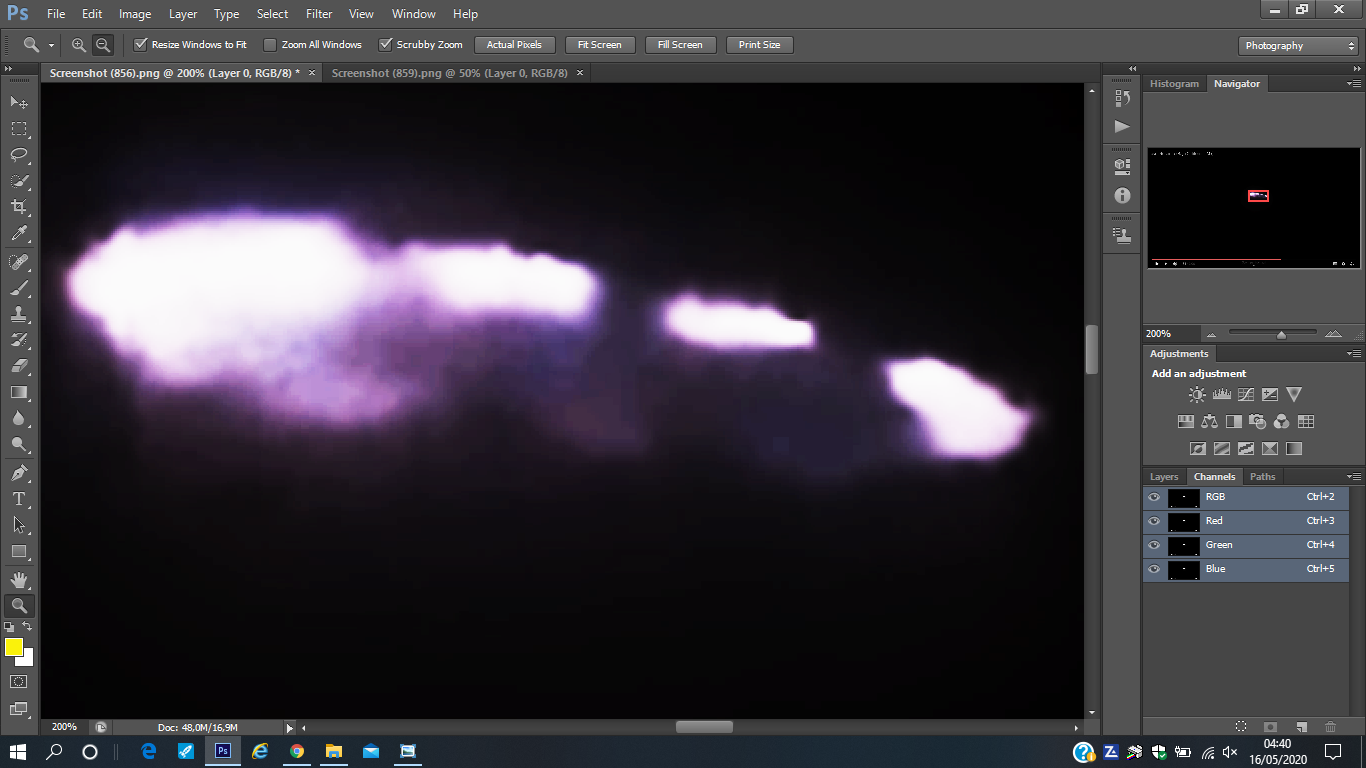Click the Fit Screen button
The width and height of the screenshot is (1366, 768).
[x=599, y=45]
